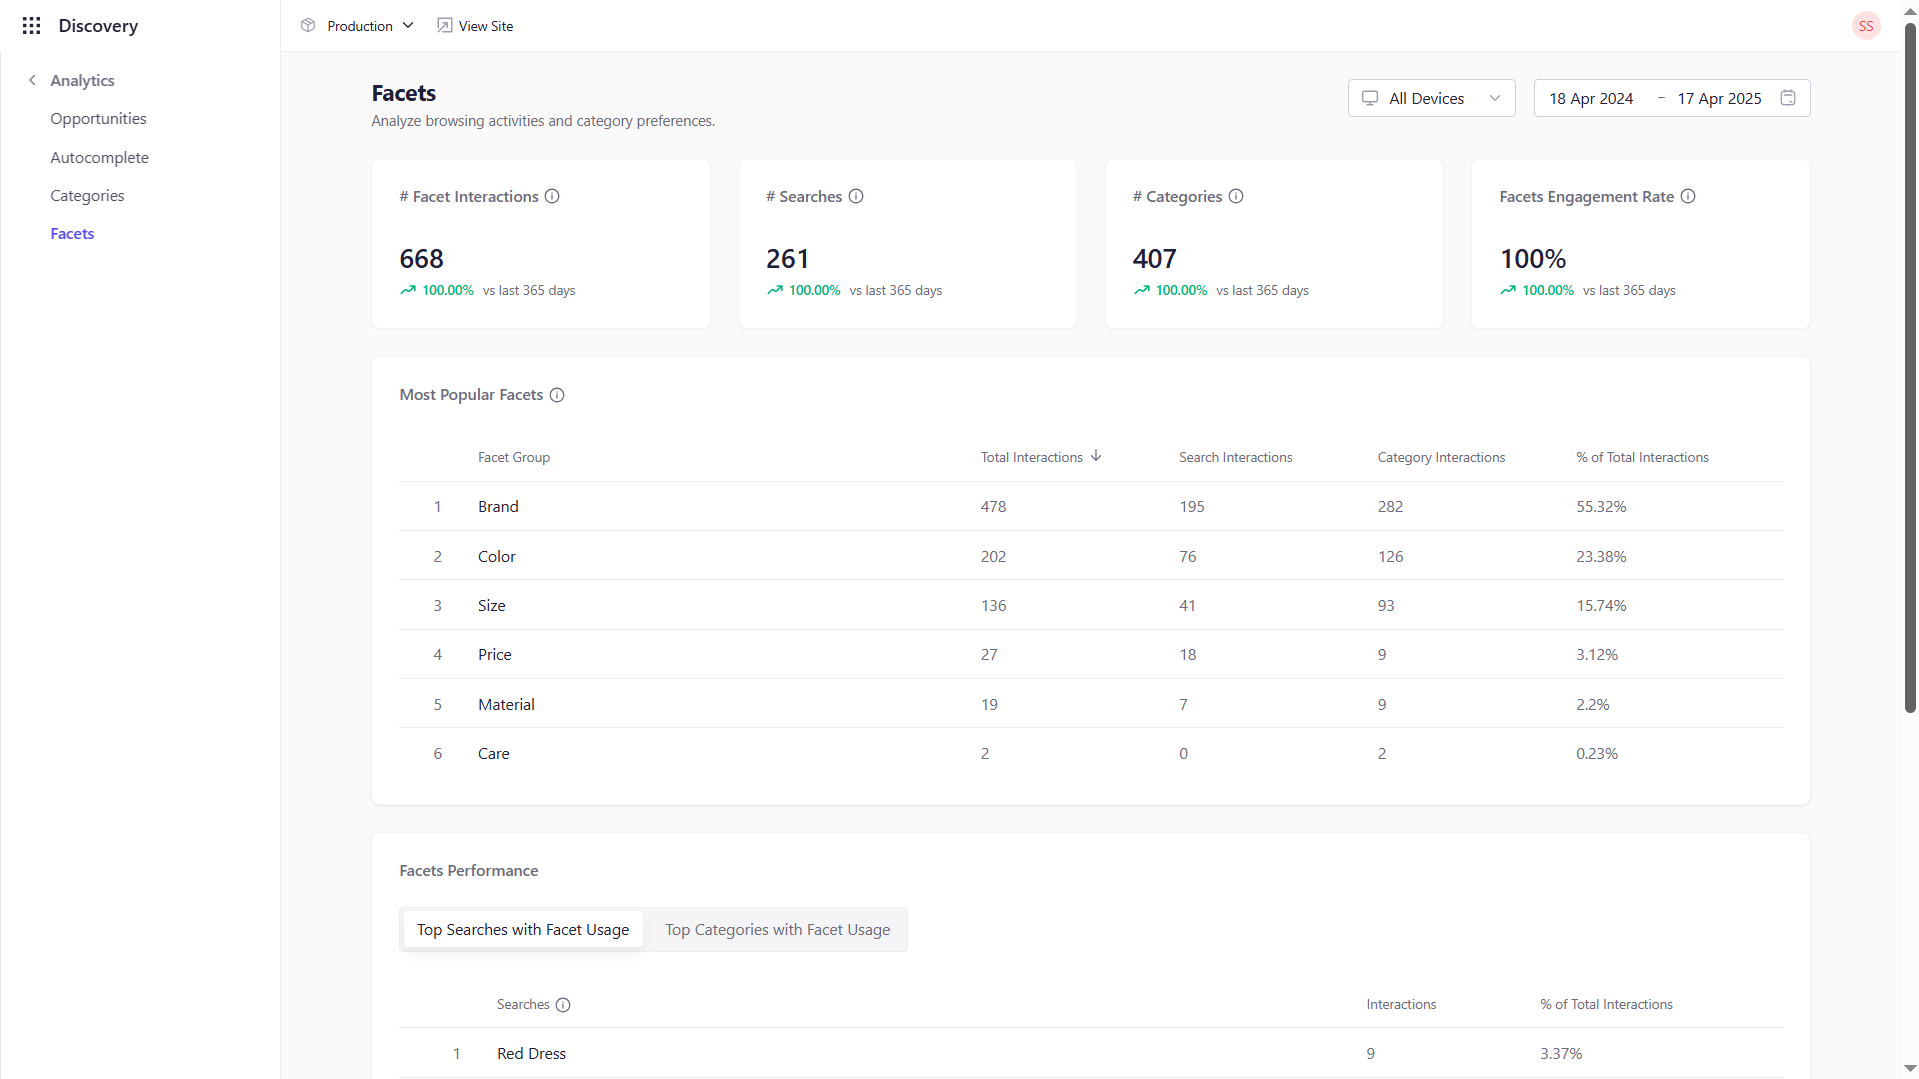Select Facets in the sidebar

pos(72,233)
